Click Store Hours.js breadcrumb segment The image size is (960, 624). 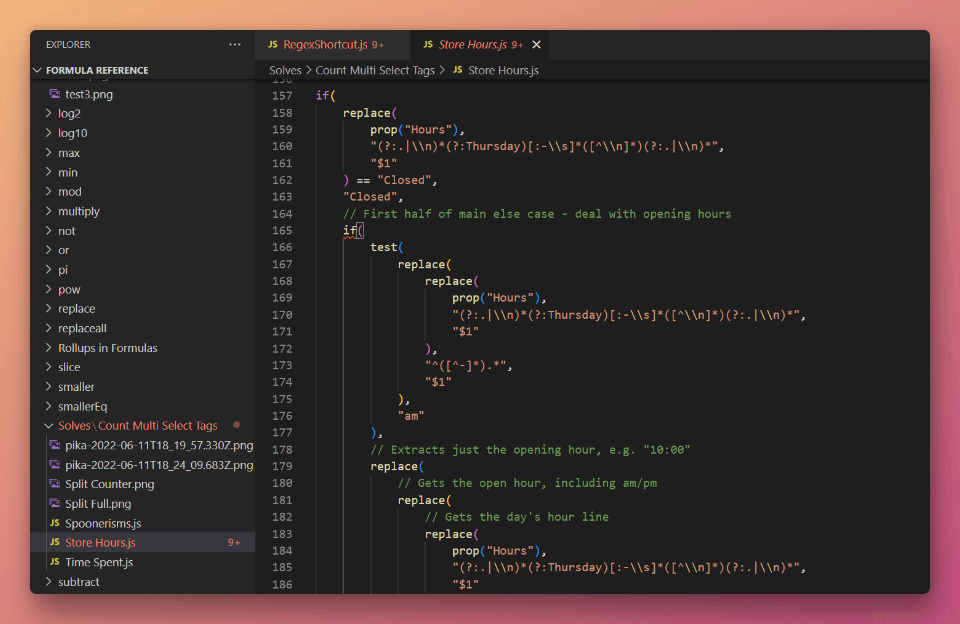[503, 70]
